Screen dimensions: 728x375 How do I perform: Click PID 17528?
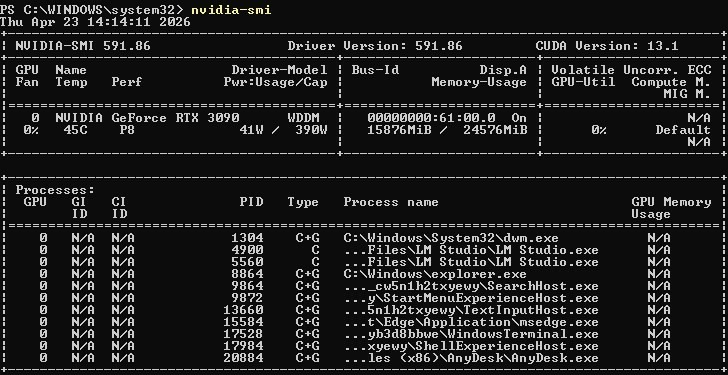click(243, 334)
